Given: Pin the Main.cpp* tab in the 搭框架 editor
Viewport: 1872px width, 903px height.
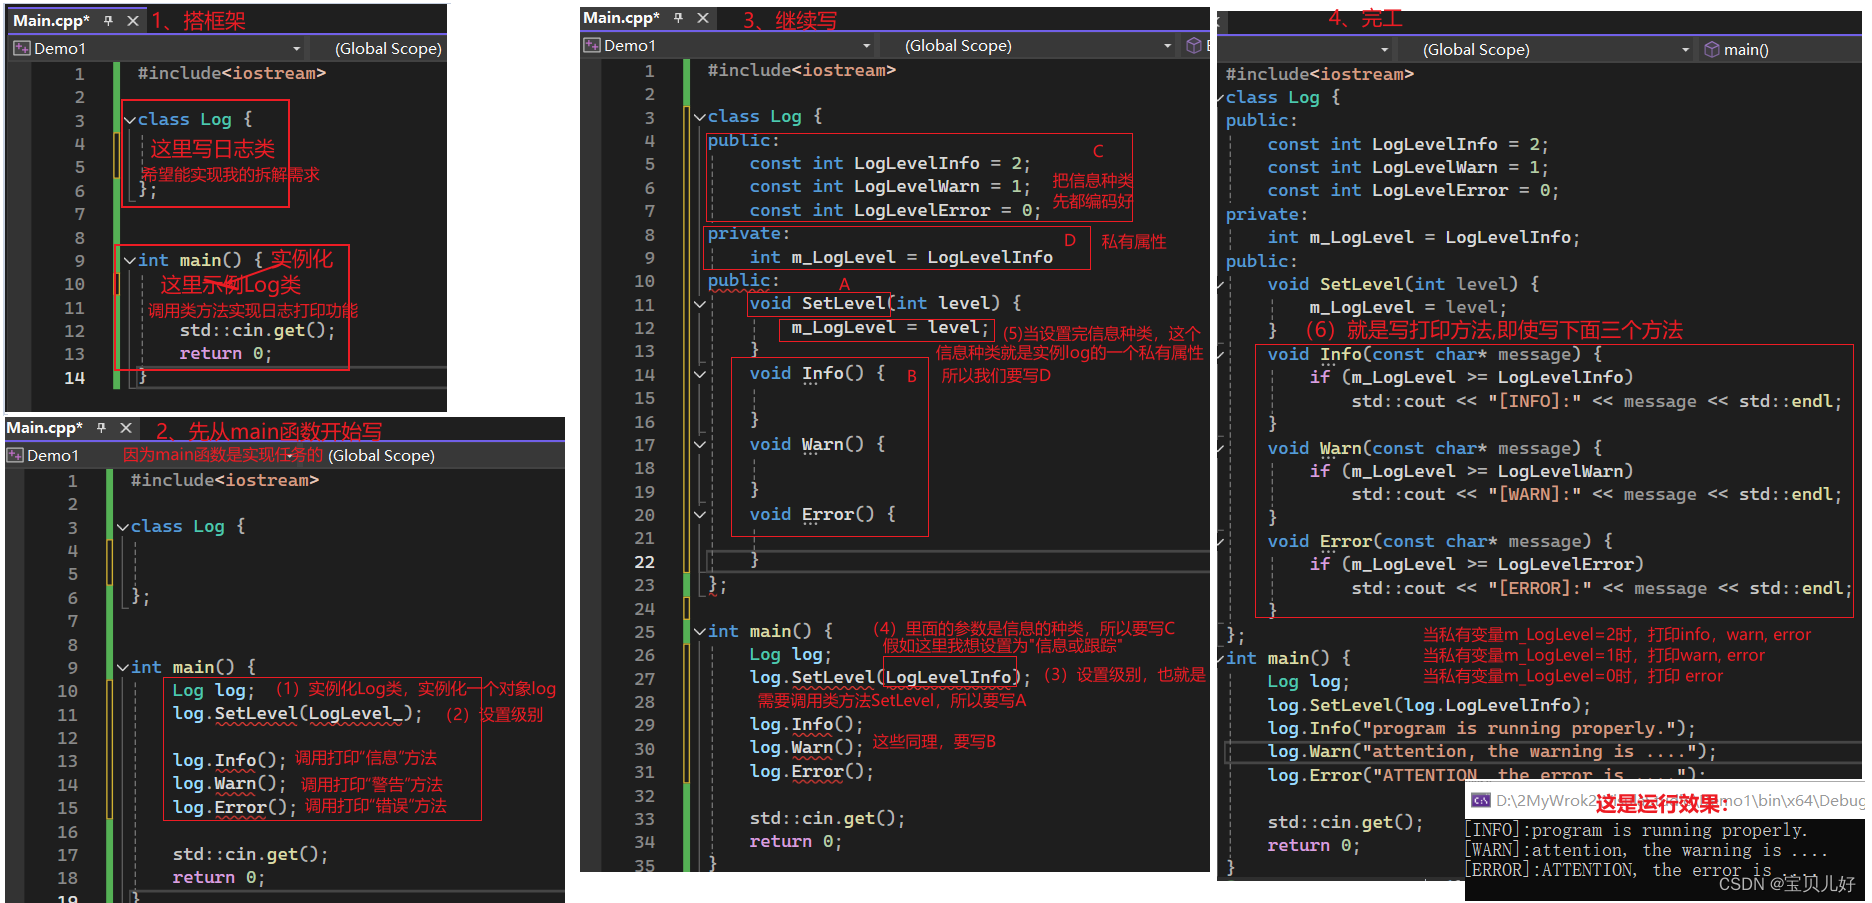Looking at the screenshot, I should tap(108, 21).
